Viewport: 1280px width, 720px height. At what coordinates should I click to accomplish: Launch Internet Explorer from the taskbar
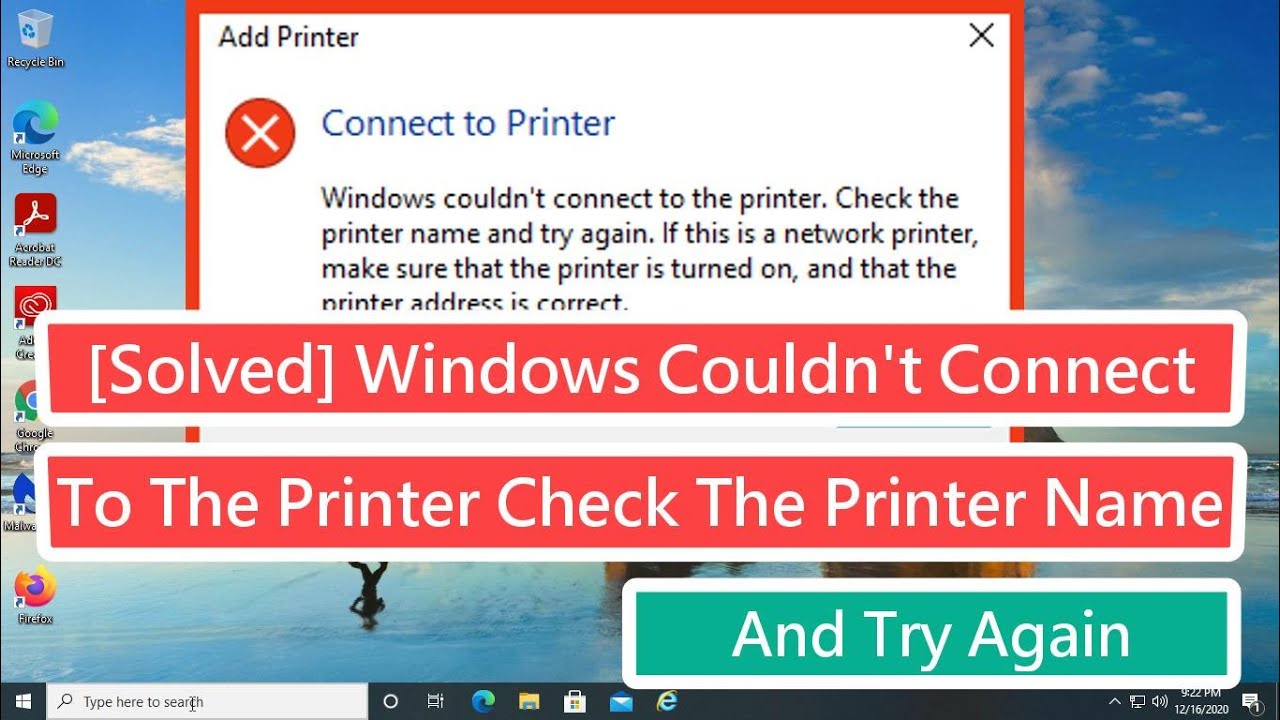pos(666,701)
